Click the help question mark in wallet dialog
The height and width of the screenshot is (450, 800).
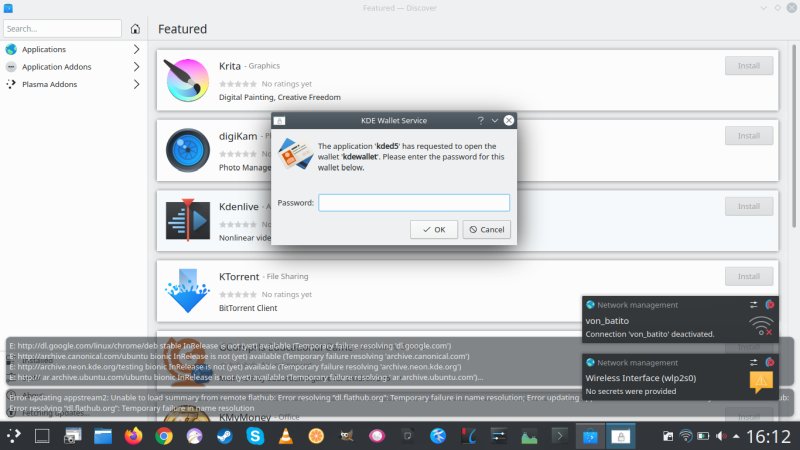(480, 120)
